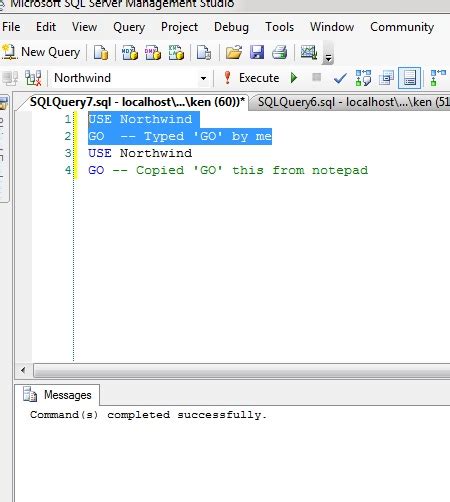Click the Print icon
Screen dimensions: 450x502
point(279,52)
